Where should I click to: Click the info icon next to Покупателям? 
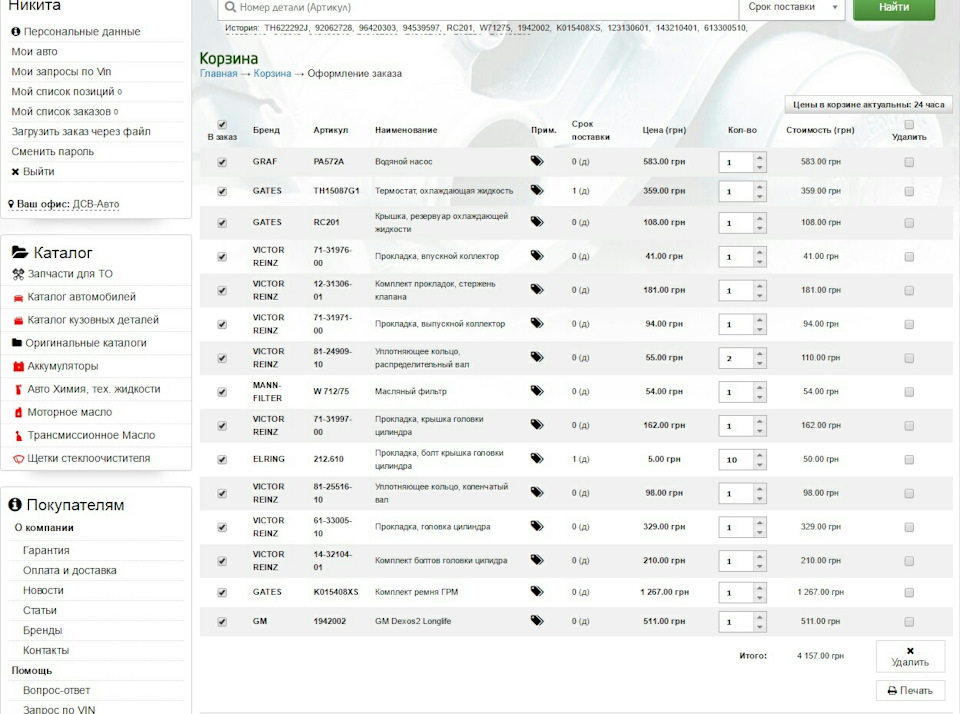click(15, 505)
